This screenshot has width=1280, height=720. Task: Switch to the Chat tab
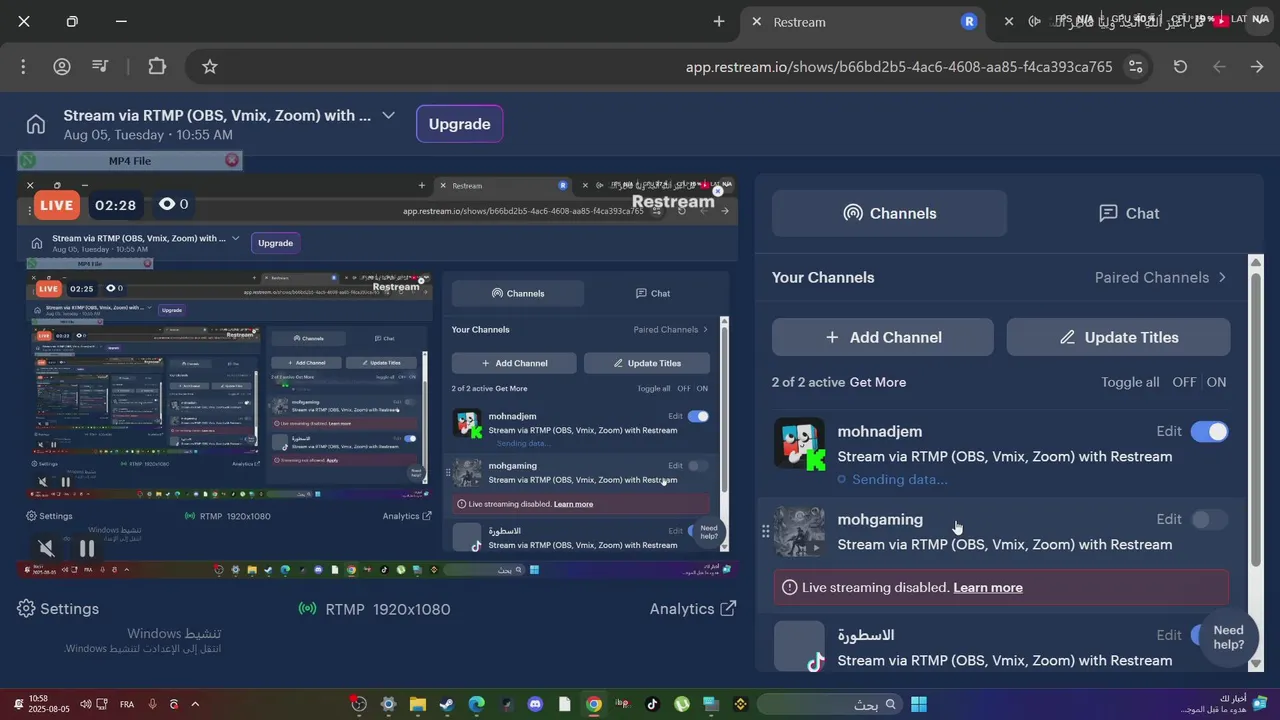(1129, 213)
